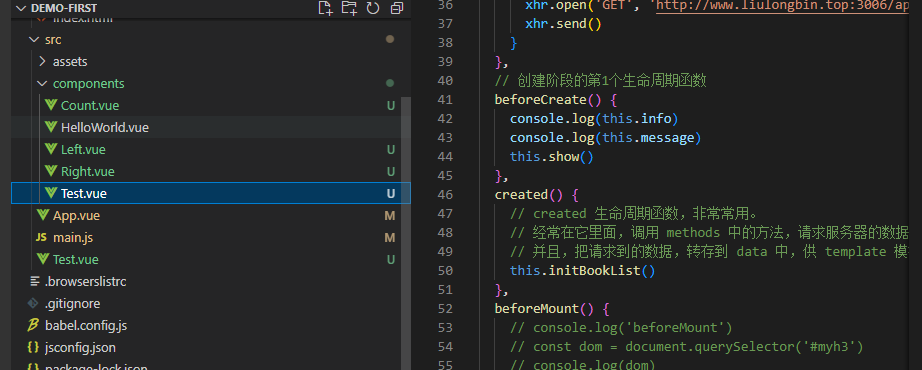Image resolution: width=922 pixels, height=370 pixels.
Task: Click the green dot on components folder
Action: point(389,84)
